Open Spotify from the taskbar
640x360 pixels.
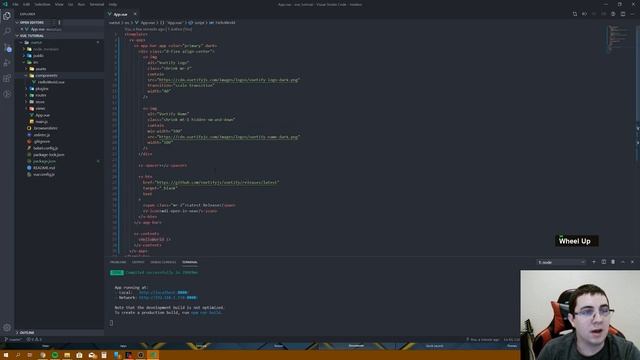pyautogui.click(x=55, y=355)
